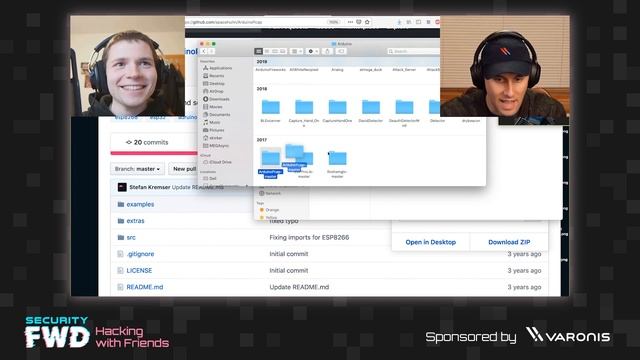Screen dimensions: 640x360
Task: Click the Finder search field
Action: 413,51
